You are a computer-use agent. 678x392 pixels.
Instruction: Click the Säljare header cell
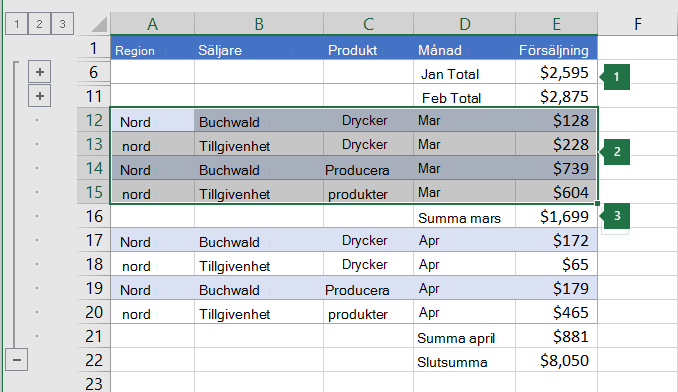259,48
